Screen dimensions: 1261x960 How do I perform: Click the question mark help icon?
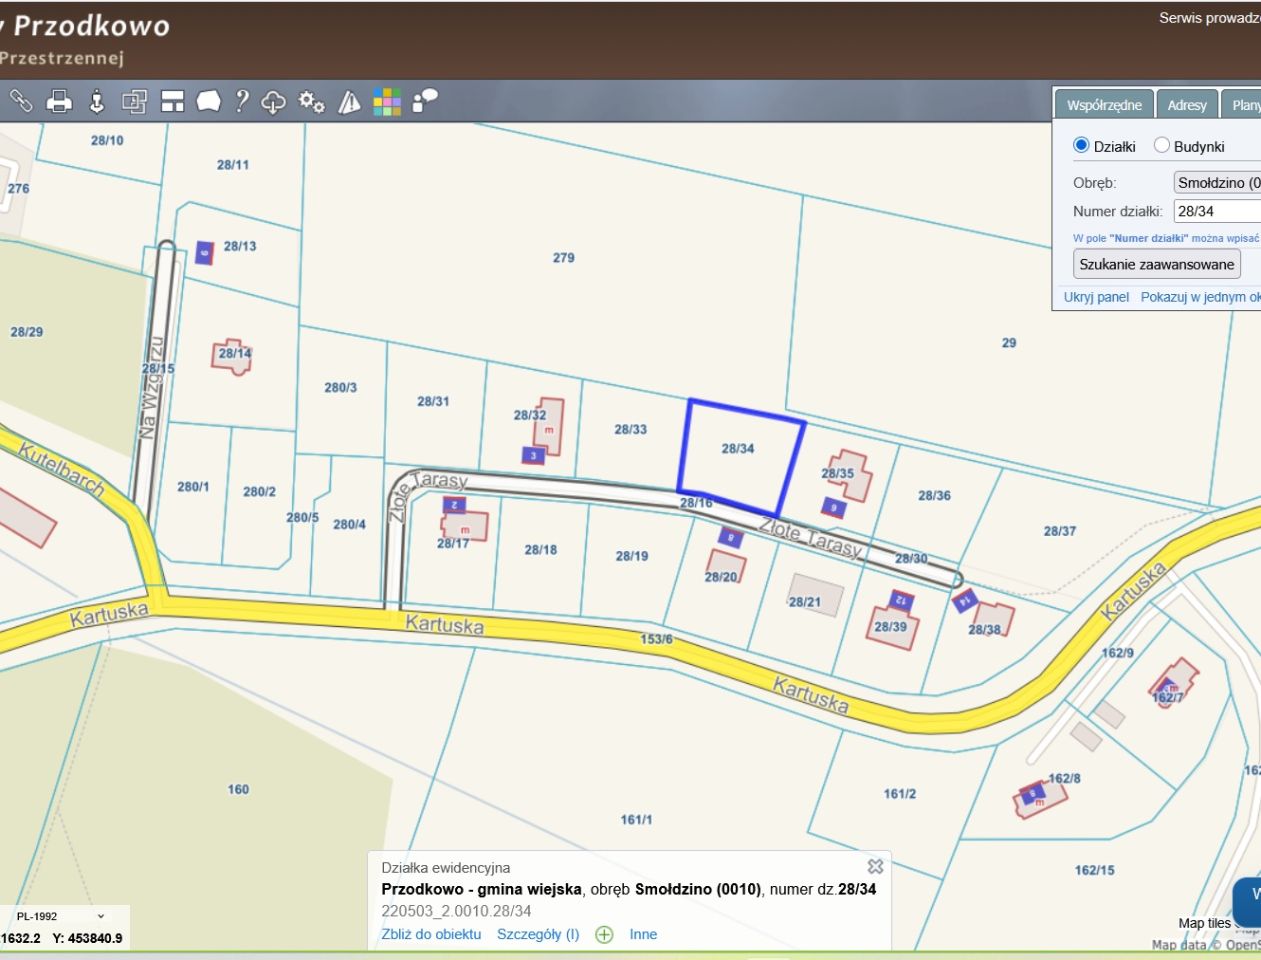click(241, 101)
